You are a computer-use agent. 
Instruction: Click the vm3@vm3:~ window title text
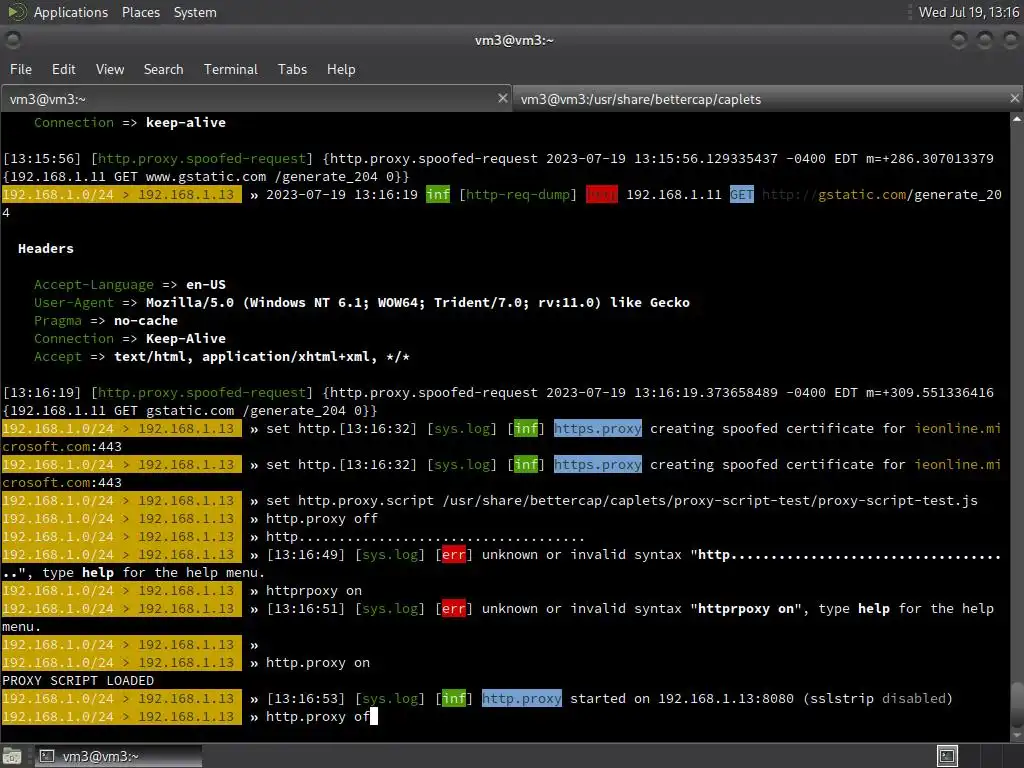[x=514, y=40]
